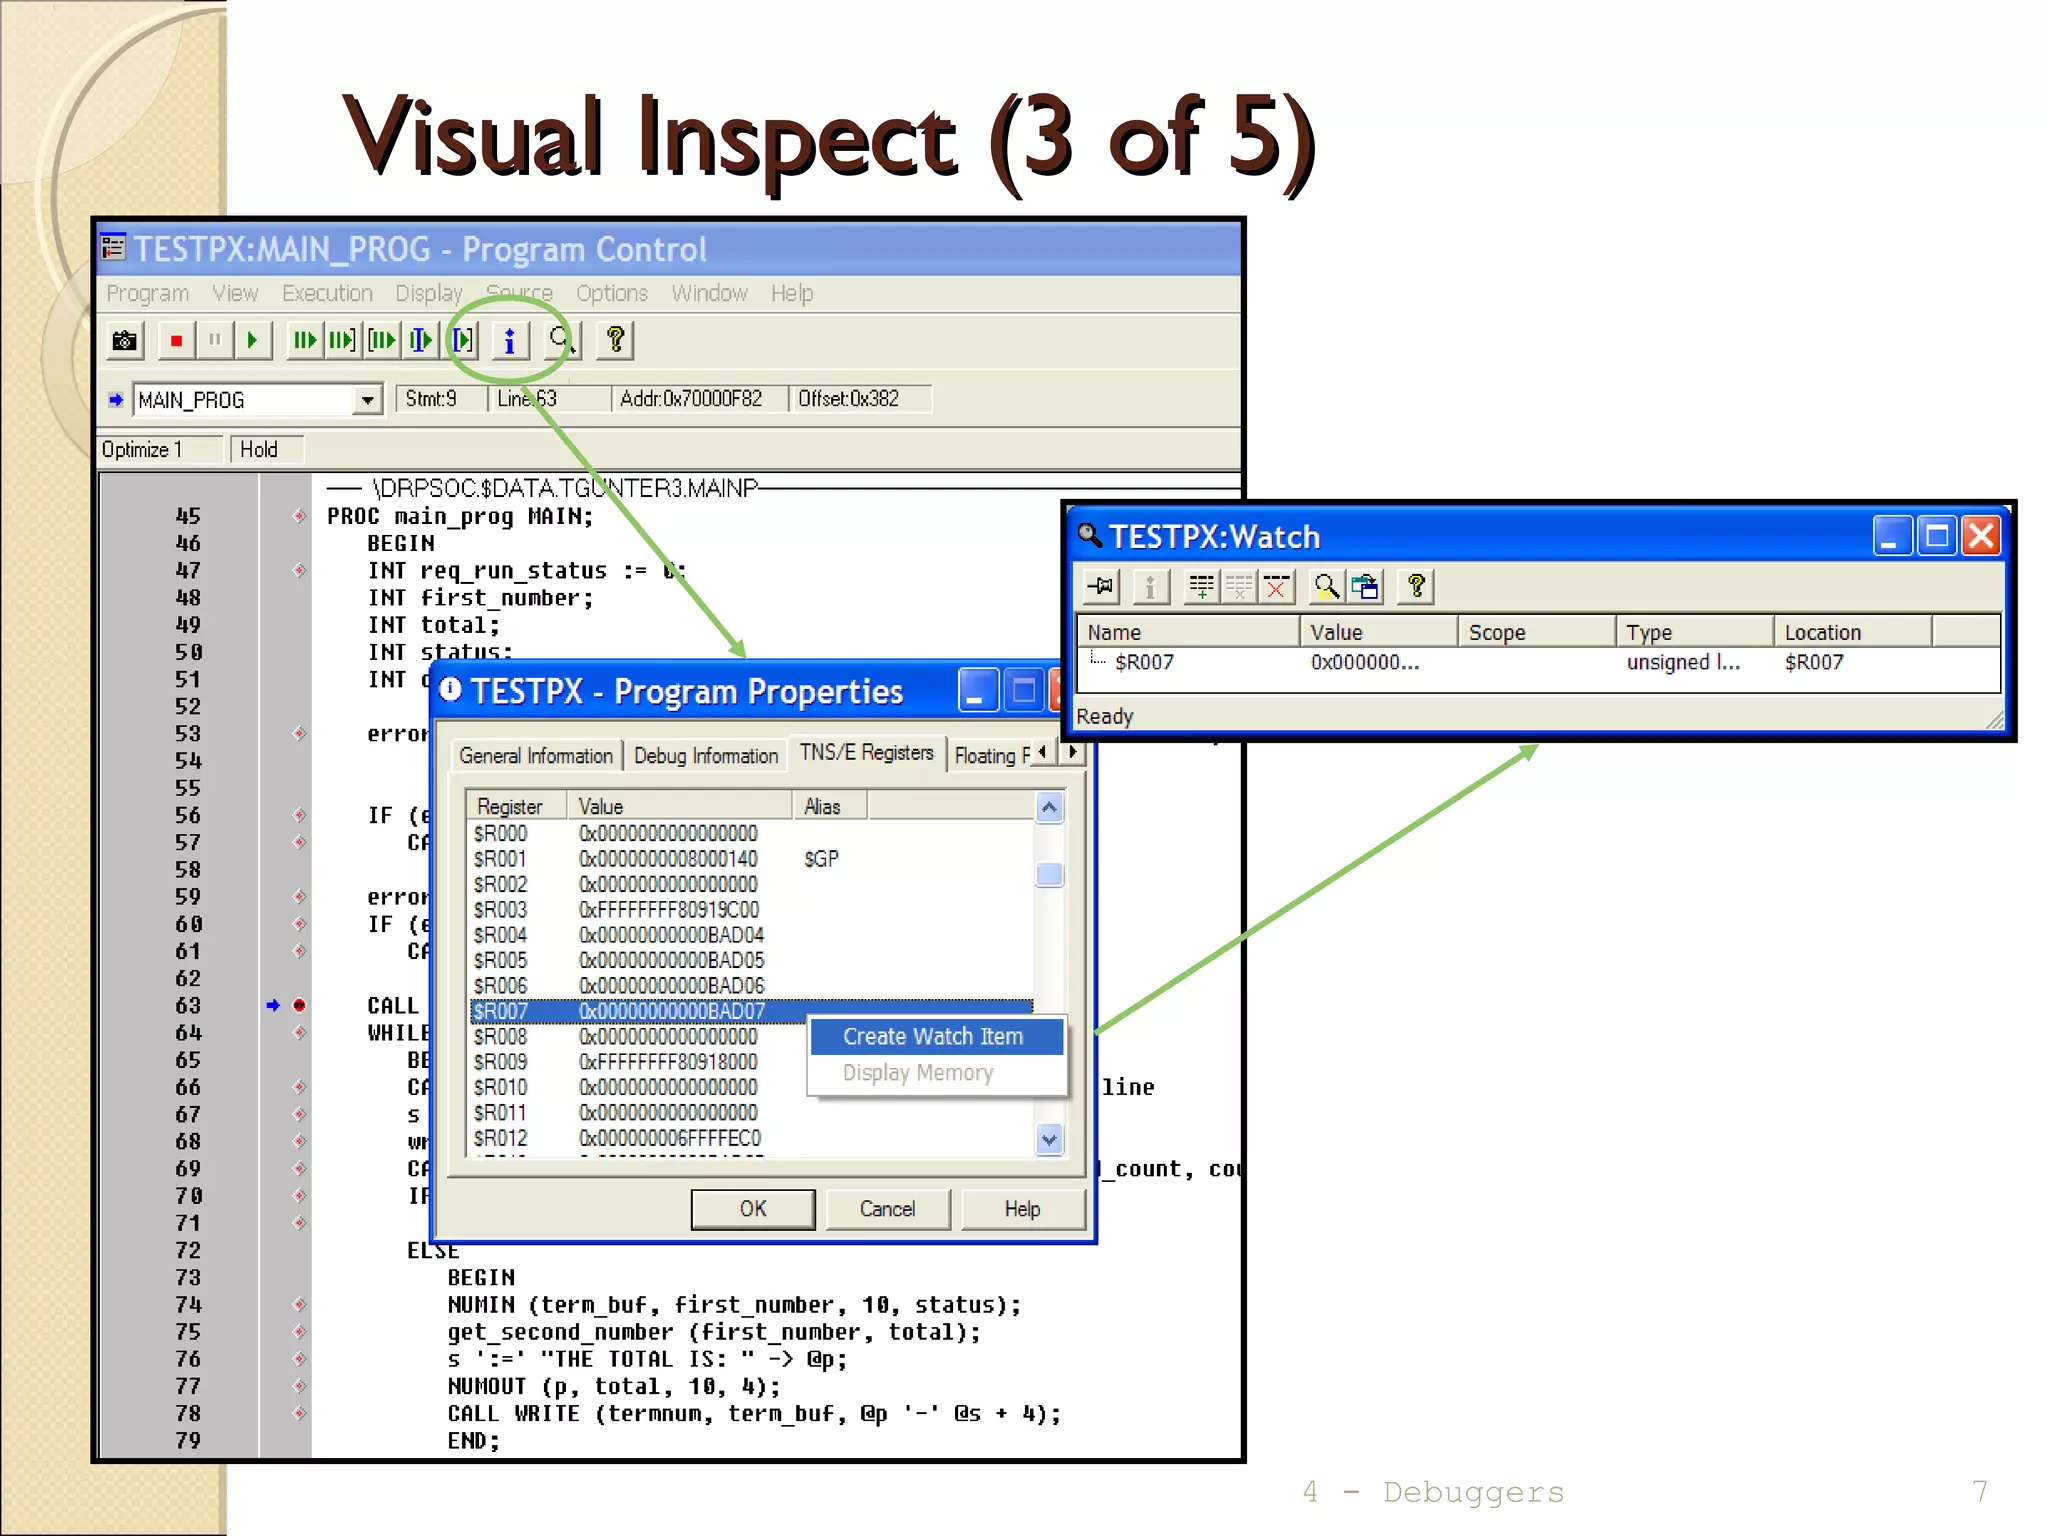Open the MAIN_PROG scope dropdown
The height and width of the screenshot is (1536, 2048).
click(368, 400)
